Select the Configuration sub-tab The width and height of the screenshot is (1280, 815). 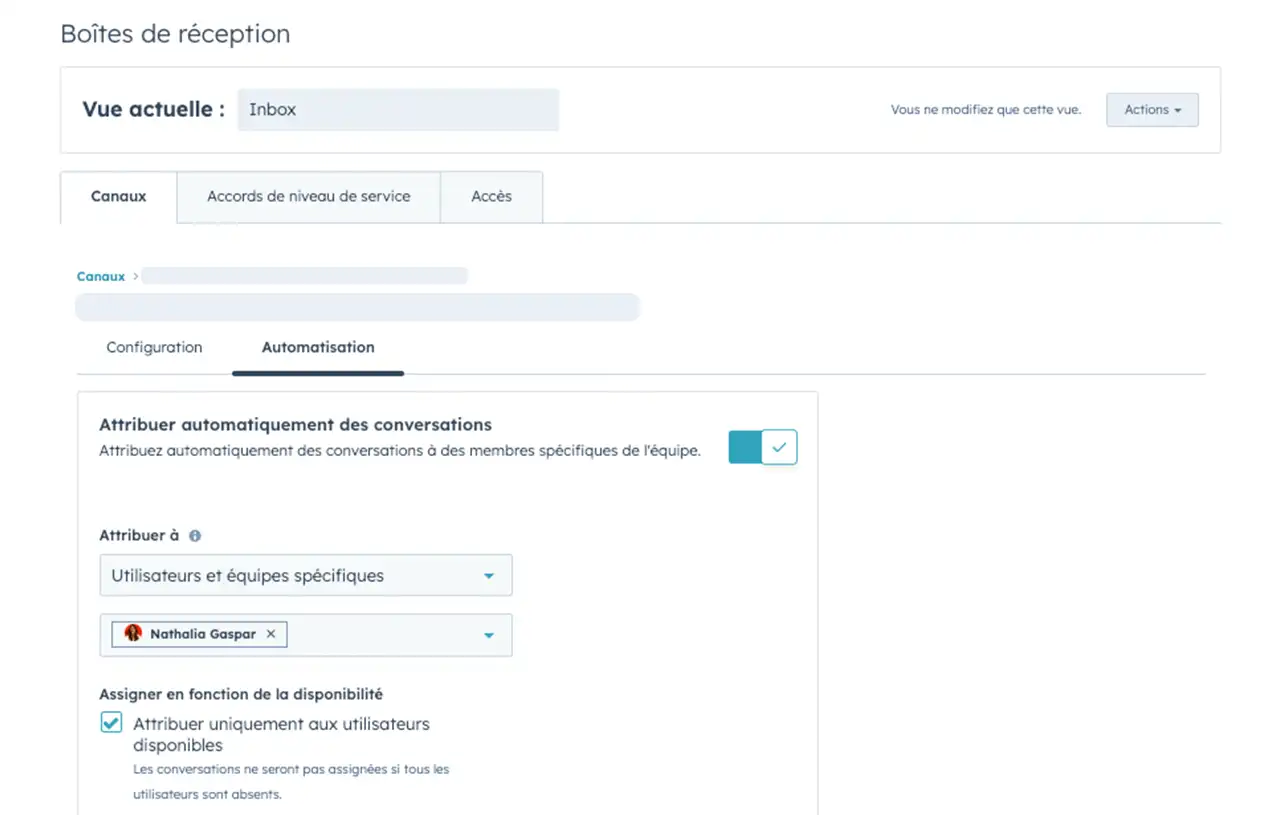pyautogui.click(x=154, y=348)
